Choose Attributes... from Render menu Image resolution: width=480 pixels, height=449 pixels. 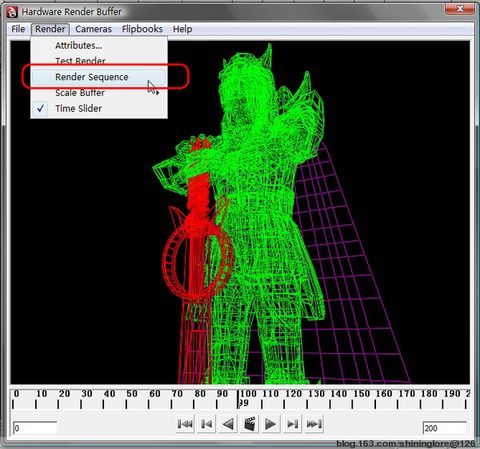(x=99, y=45)
